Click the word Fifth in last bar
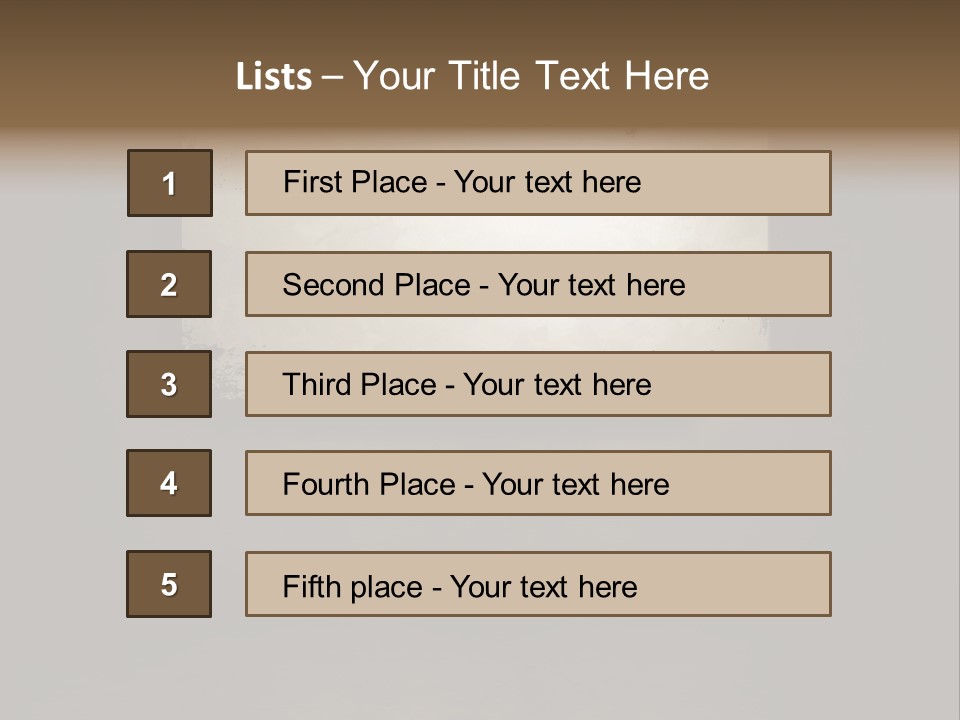The image size is (960, 720). (312, 587)
